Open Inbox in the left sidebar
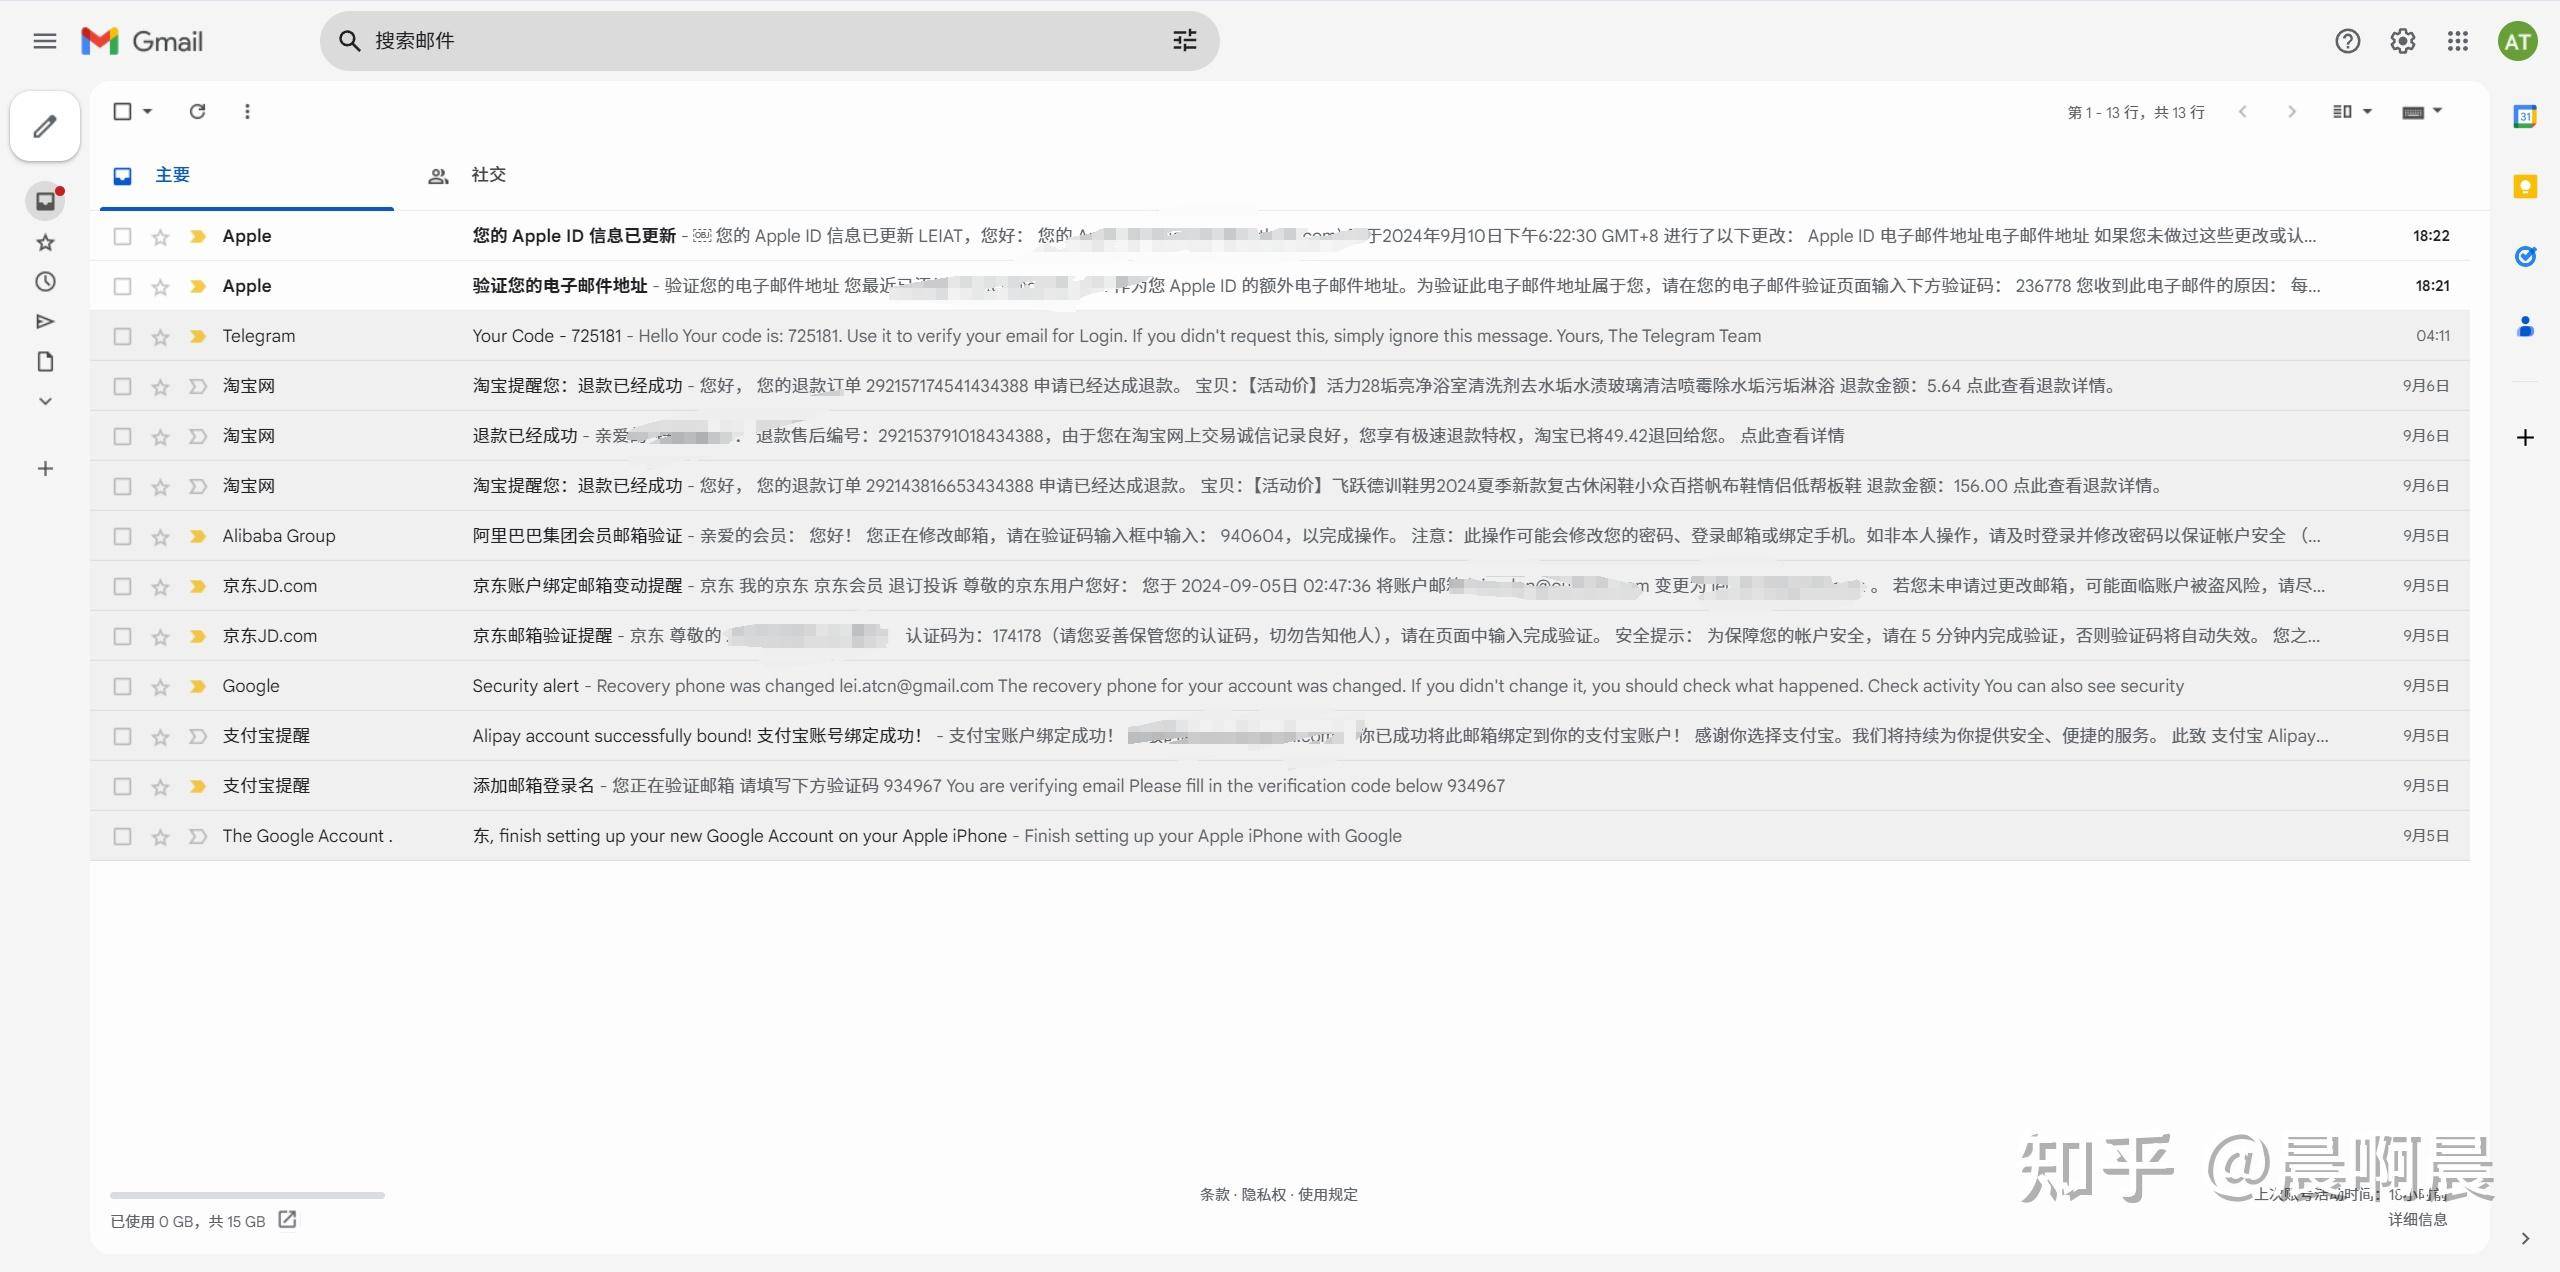Viewport: 2560px width, 1272px height. coord(45,201)
